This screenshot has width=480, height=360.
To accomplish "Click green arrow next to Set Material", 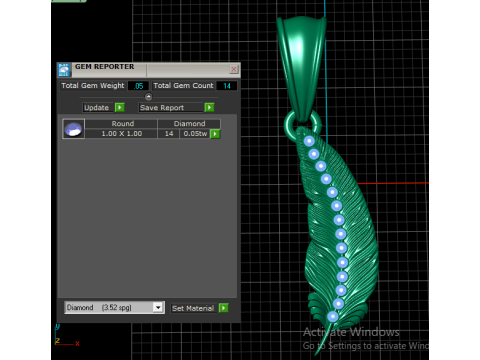I will [224, 308].
